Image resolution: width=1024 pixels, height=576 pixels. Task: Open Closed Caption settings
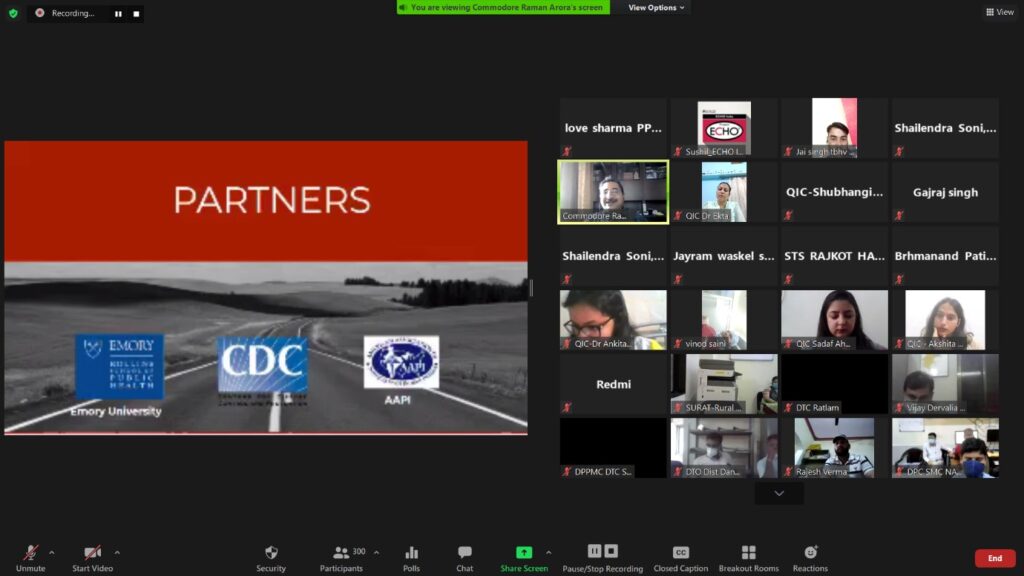pos(680,553)
